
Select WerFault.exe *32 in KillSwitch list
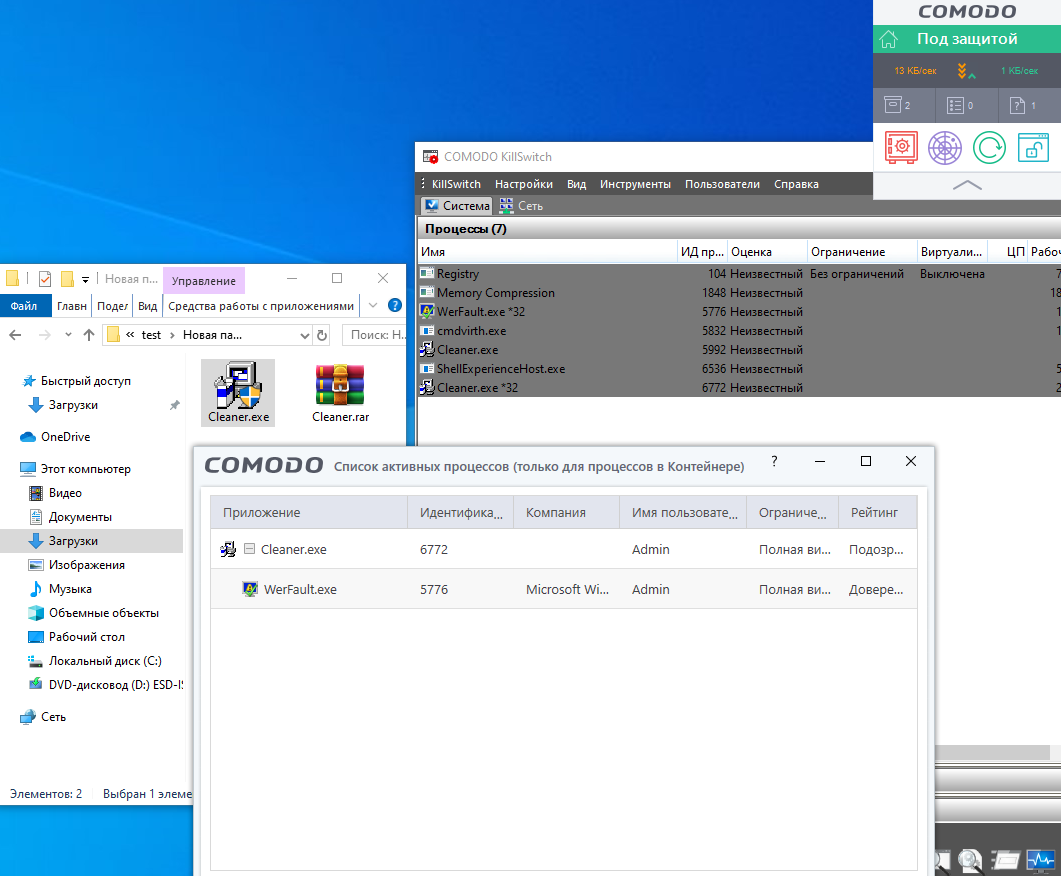(x=740, y=312)
